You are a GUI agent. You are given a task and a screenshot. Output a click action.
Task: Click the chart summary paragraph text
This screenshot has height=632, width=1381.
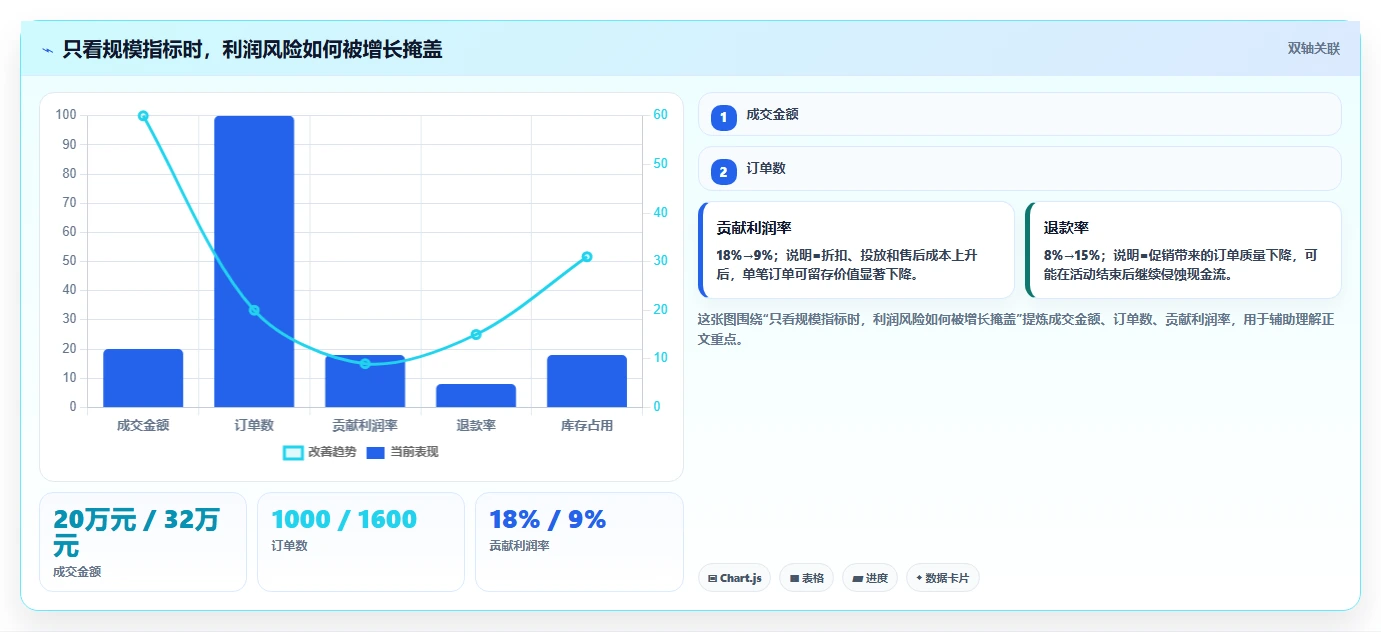(x=1016, y=329)
